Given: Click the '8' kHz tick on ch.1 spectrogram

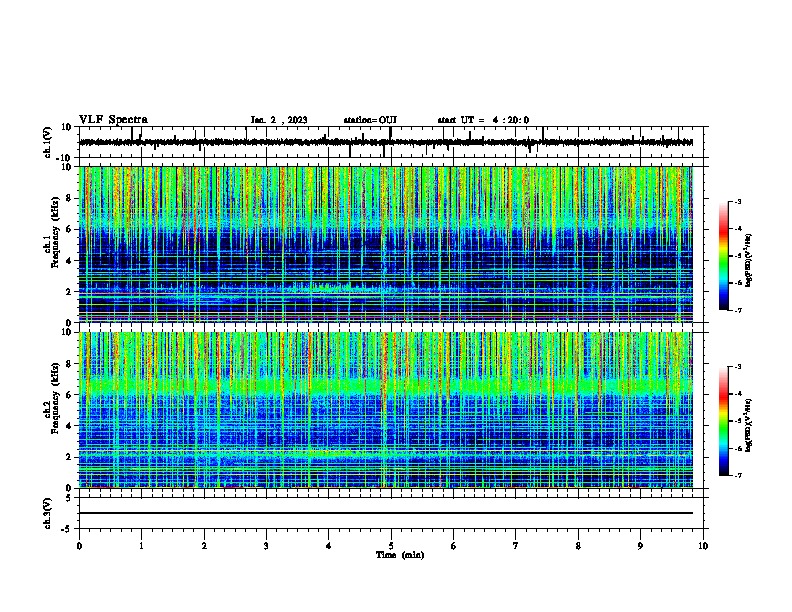Looking at the screenshot, I should click(70, 198).
